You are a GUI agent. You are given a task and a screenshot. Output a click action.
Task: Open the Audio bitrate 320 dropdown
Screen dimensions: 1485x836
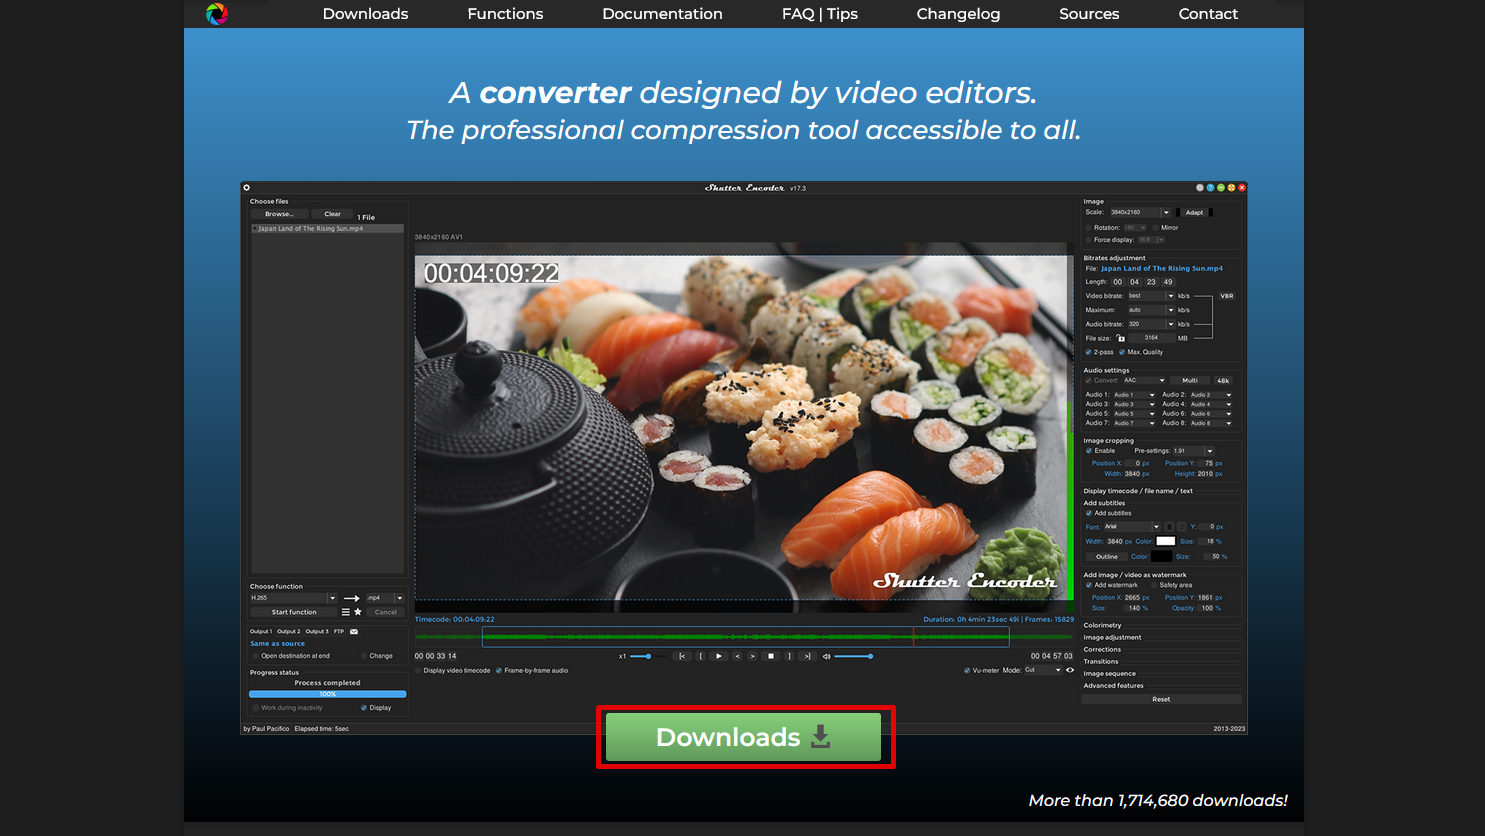click(1151, 324)
